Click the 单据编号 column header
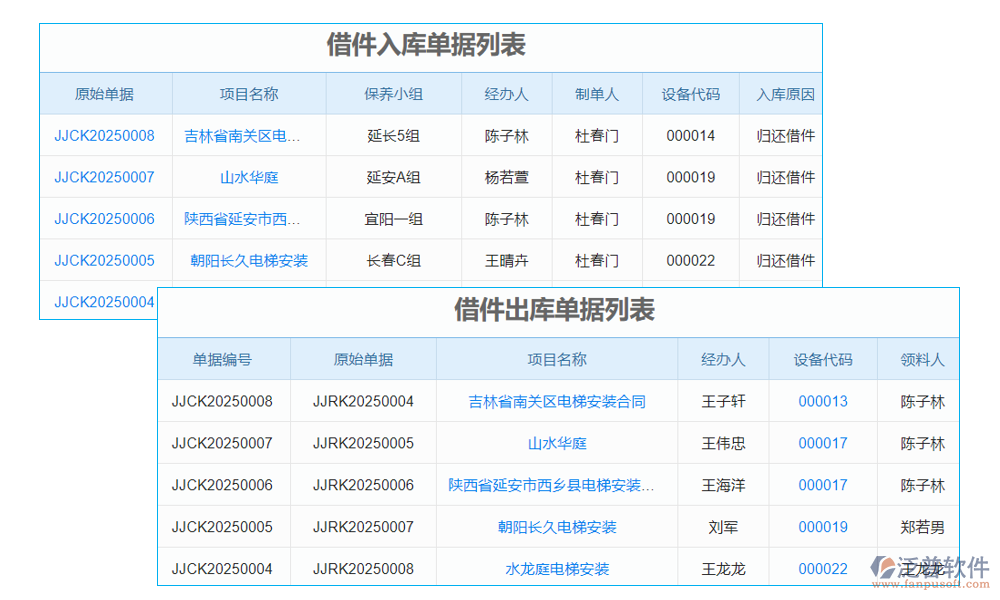The width and height of the screenshot is (1000, 600). [222, 360]
